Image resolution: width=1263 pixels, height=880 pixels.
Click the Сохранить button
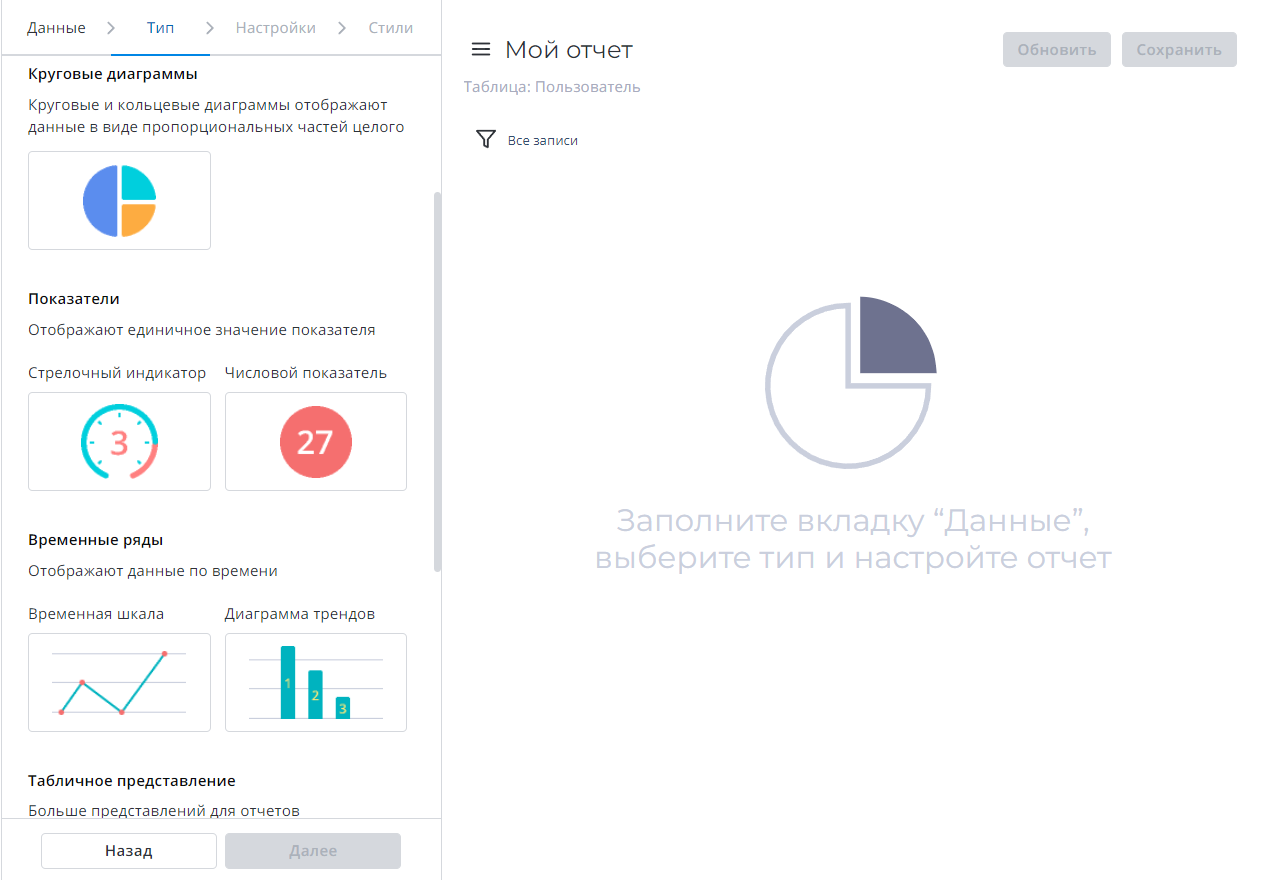(x=1179, y=50)
